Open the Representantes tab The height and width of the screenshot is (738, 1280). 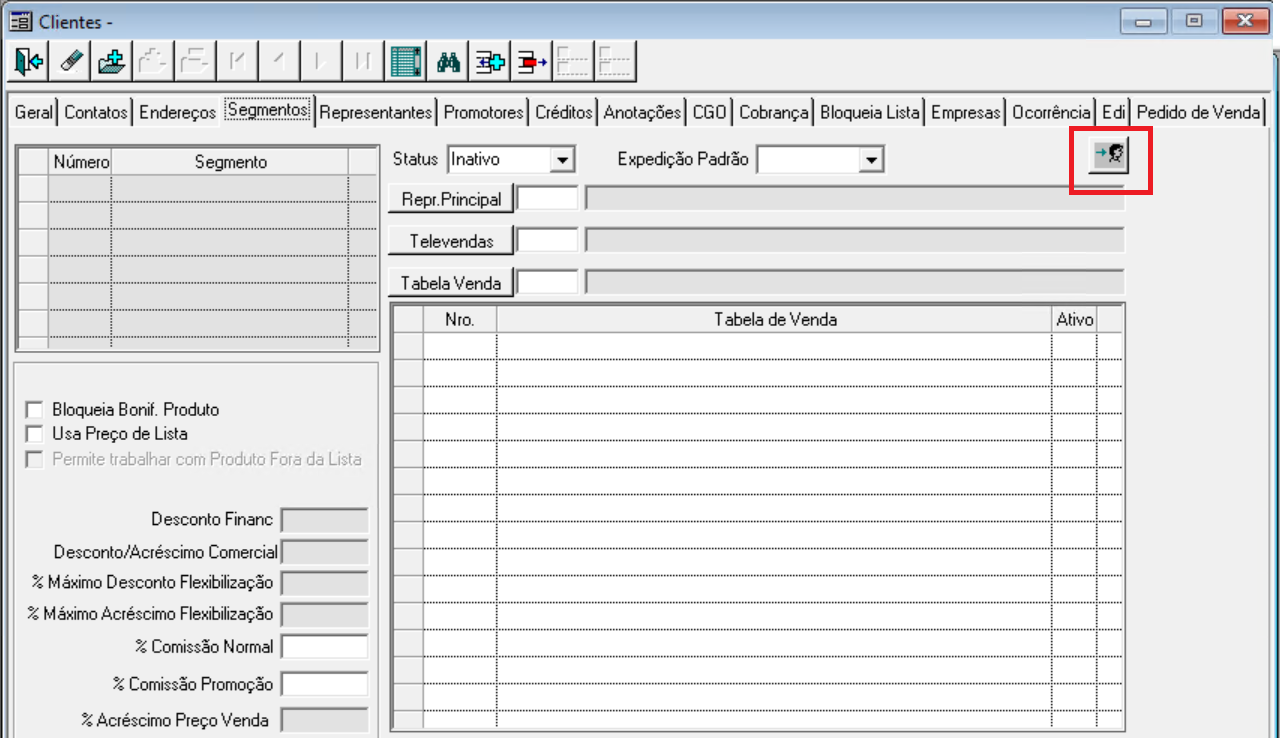[376, 113]
